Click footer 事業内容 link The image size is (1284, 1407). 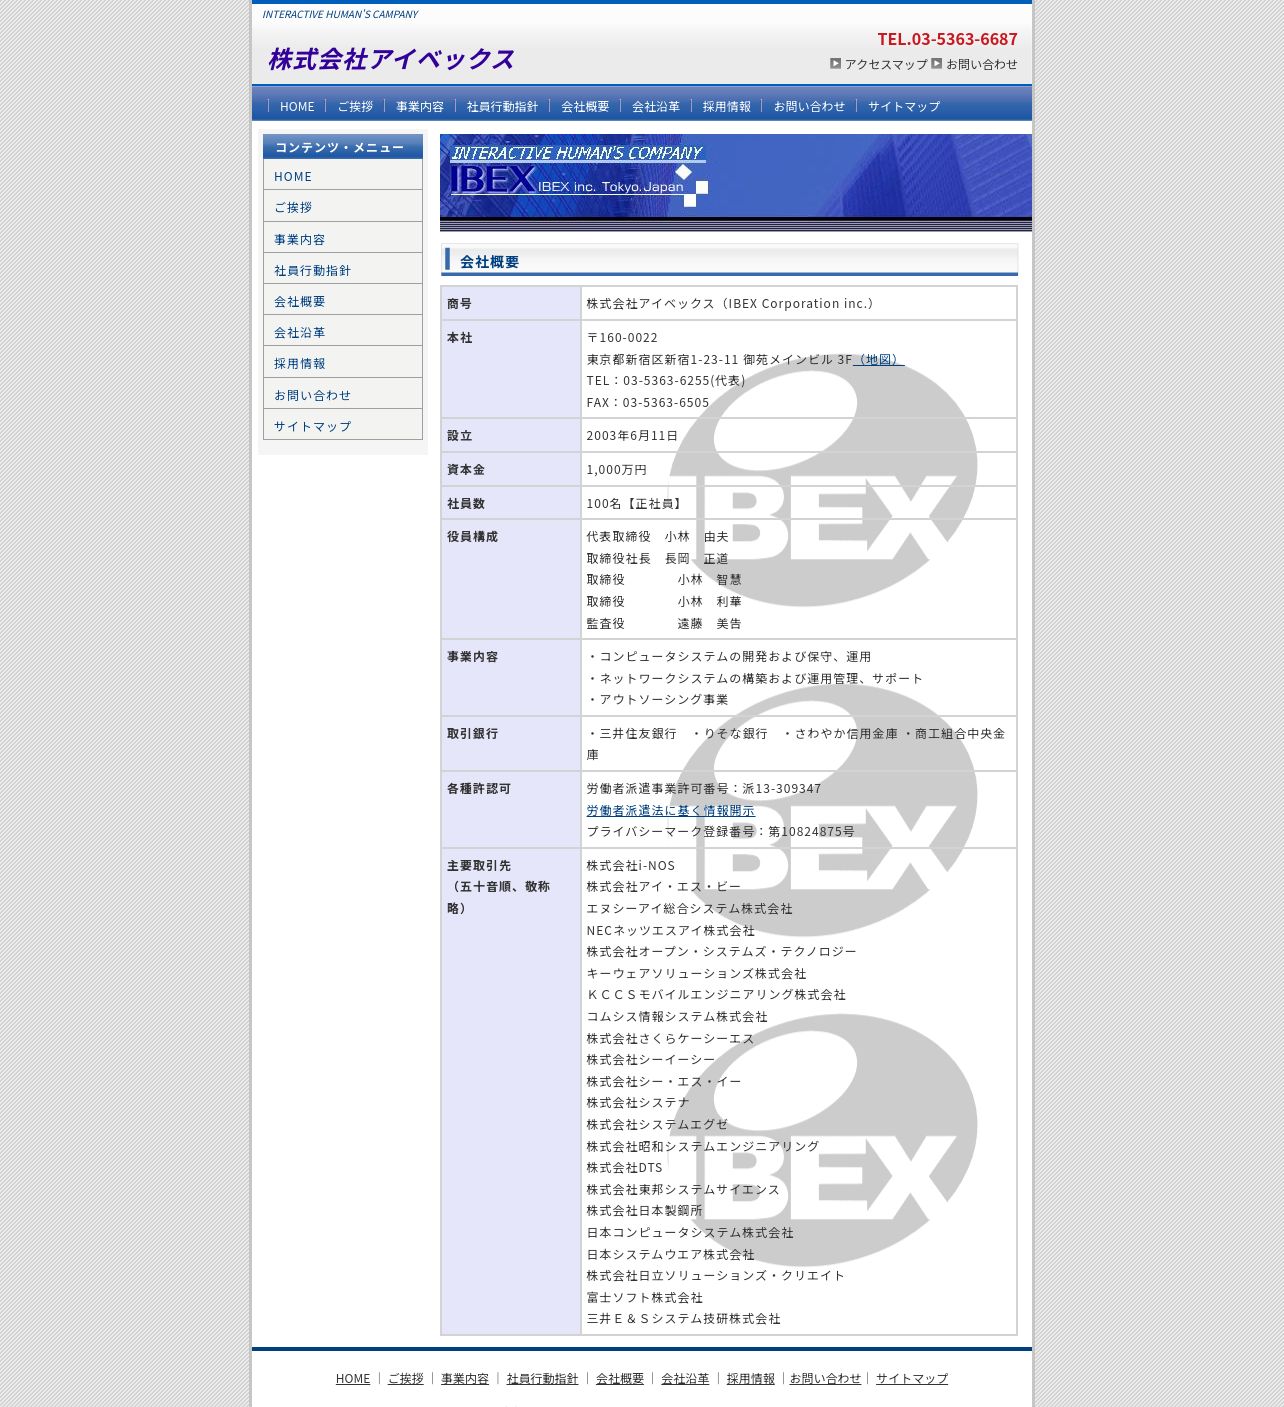click(x=465, y=1378)
